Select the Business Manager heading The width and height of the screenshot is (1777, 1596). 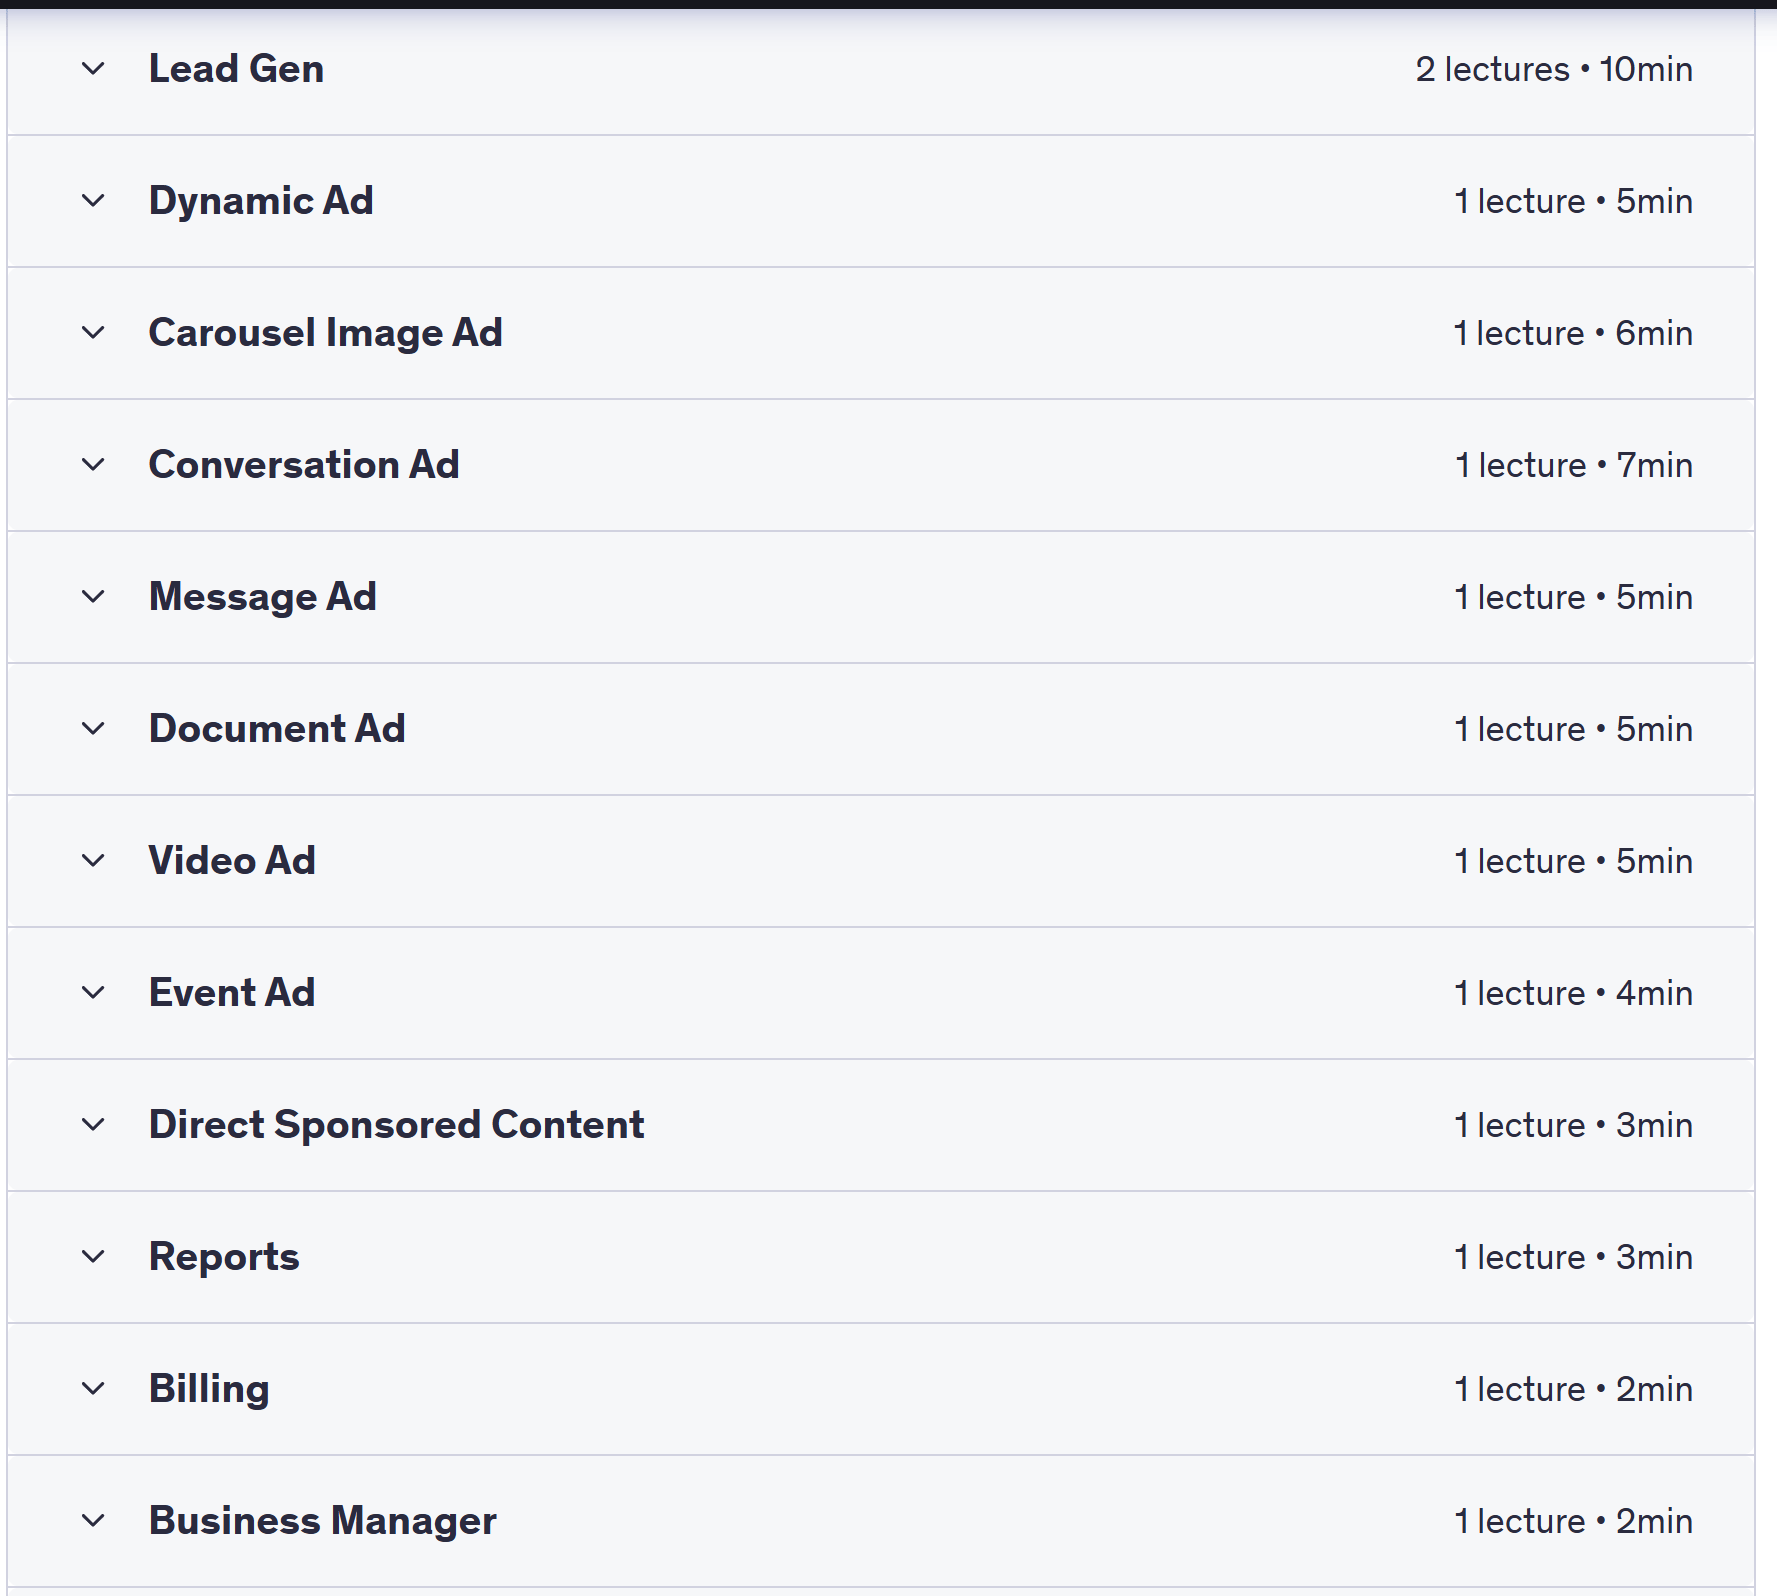coord(322,1521)
